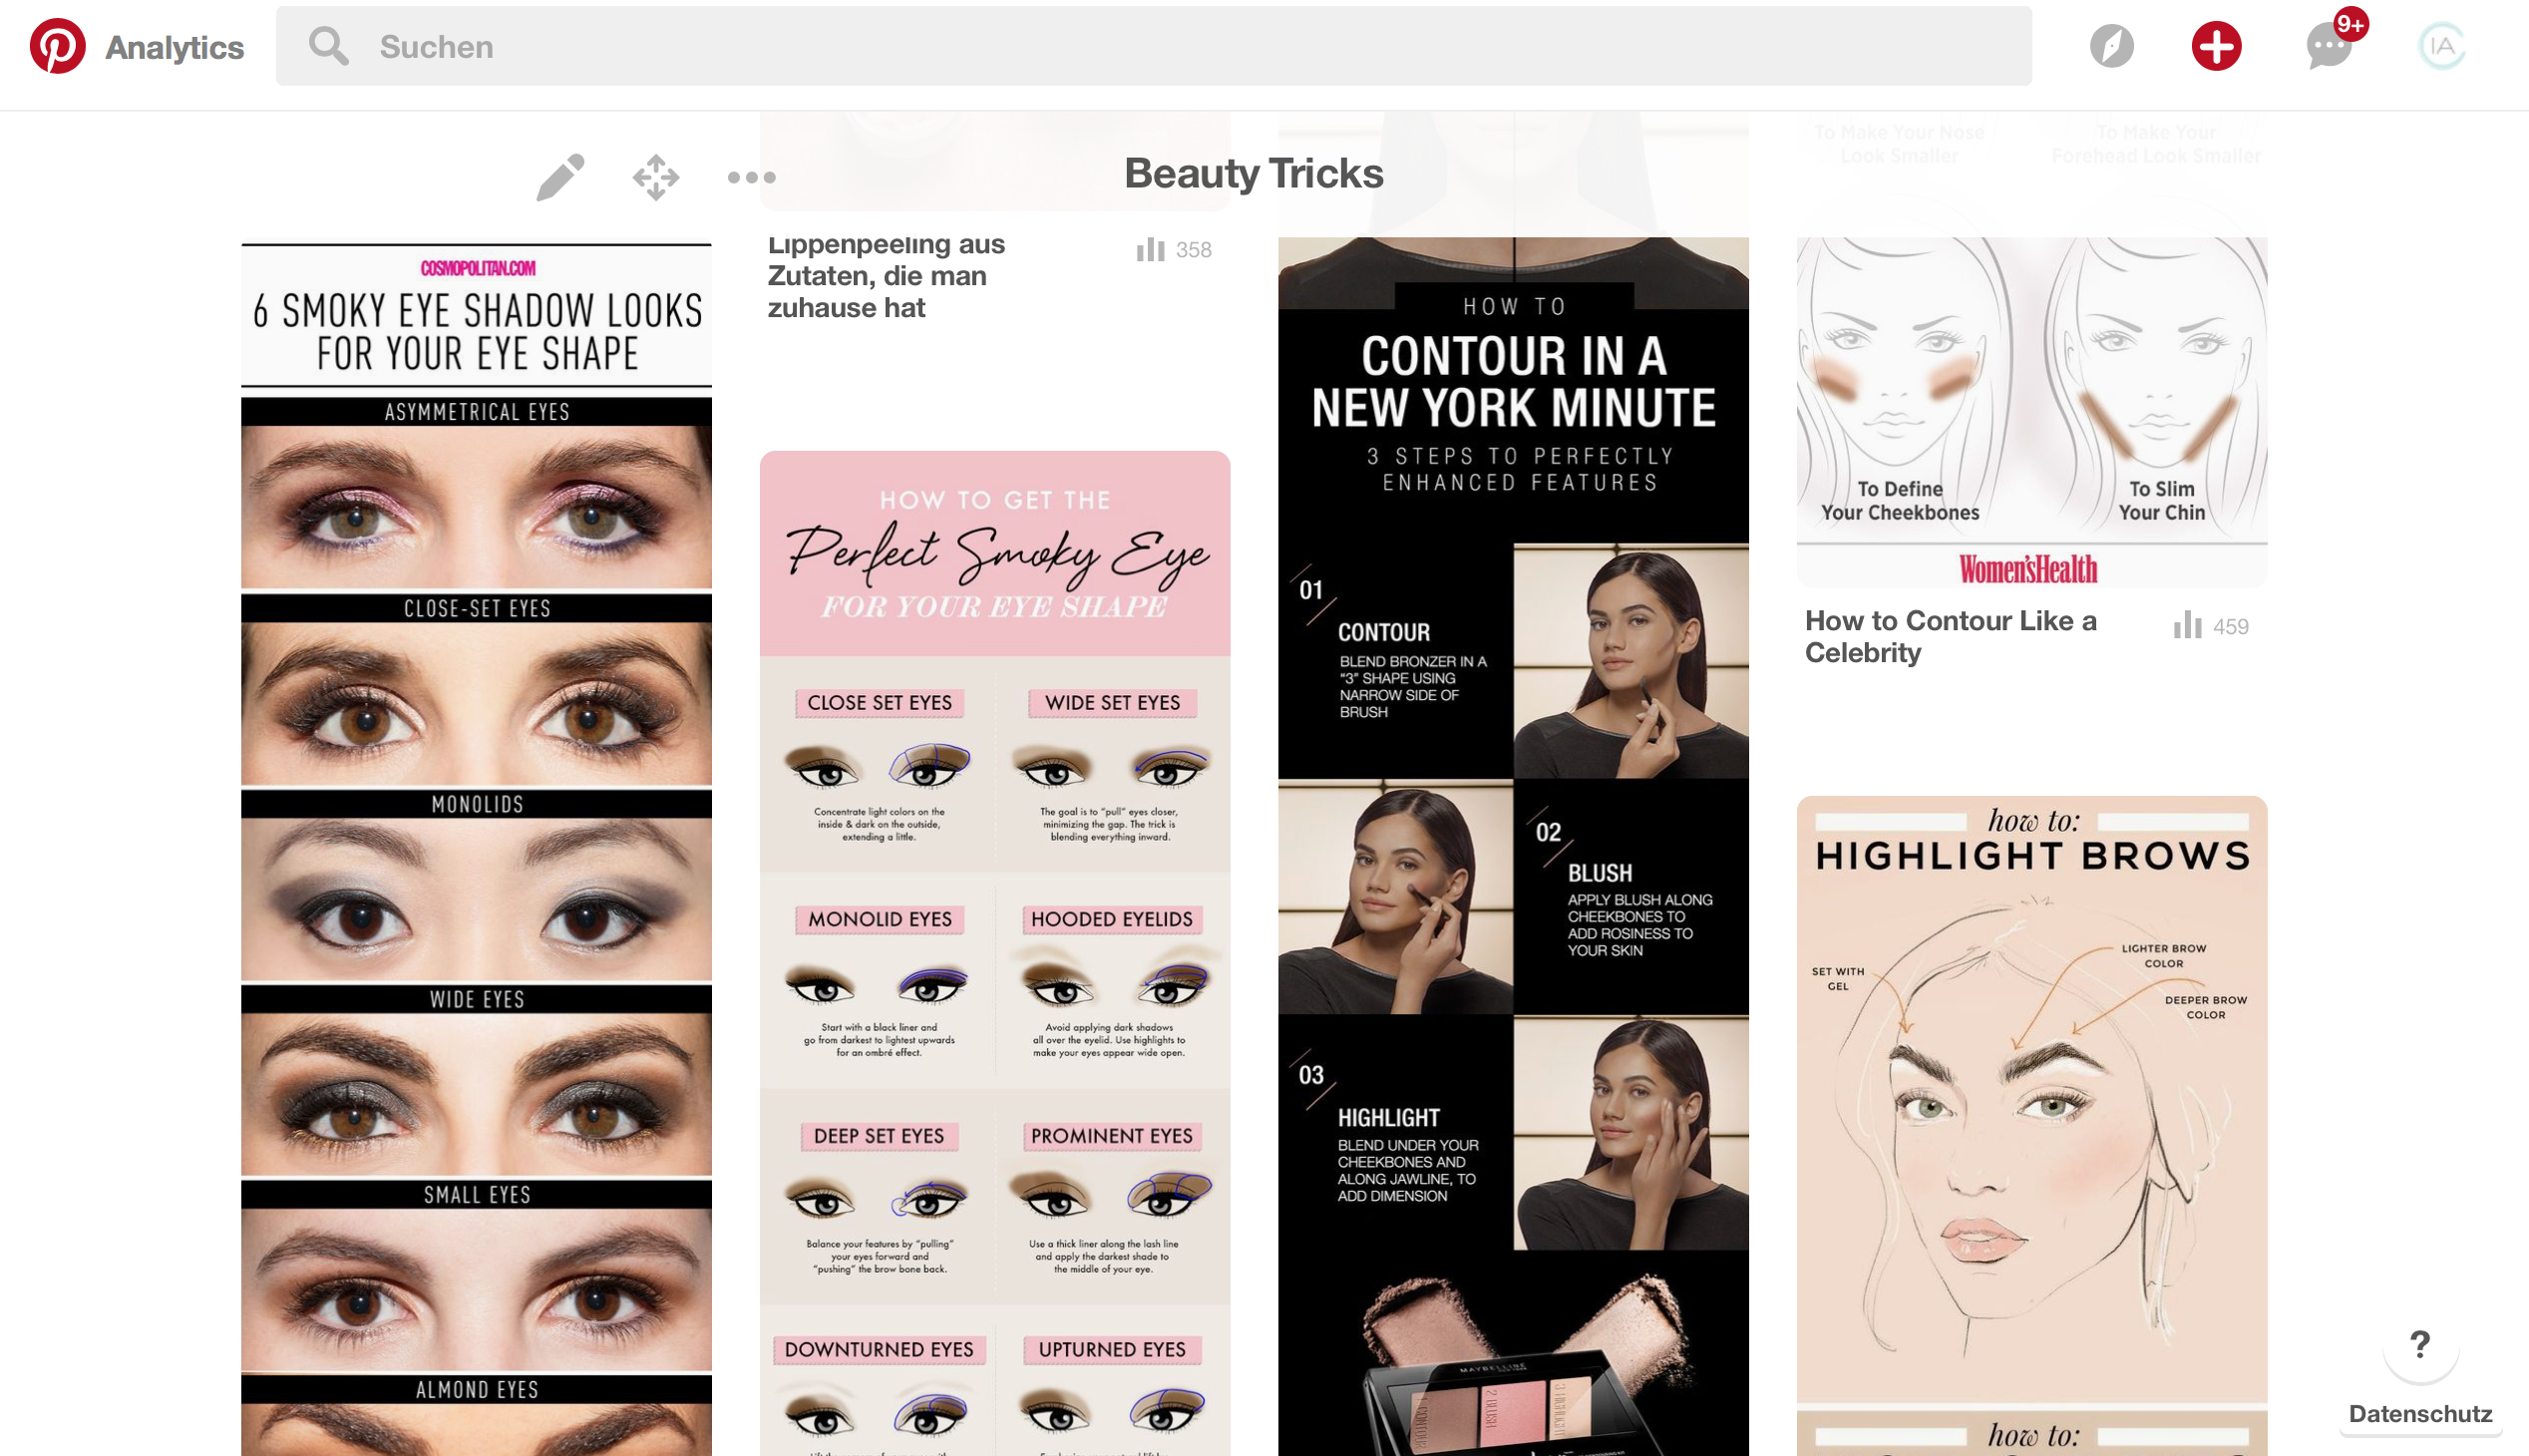Screen dimensions: 2529x1456
Task: Open the three dots more options
Action: 751,177
